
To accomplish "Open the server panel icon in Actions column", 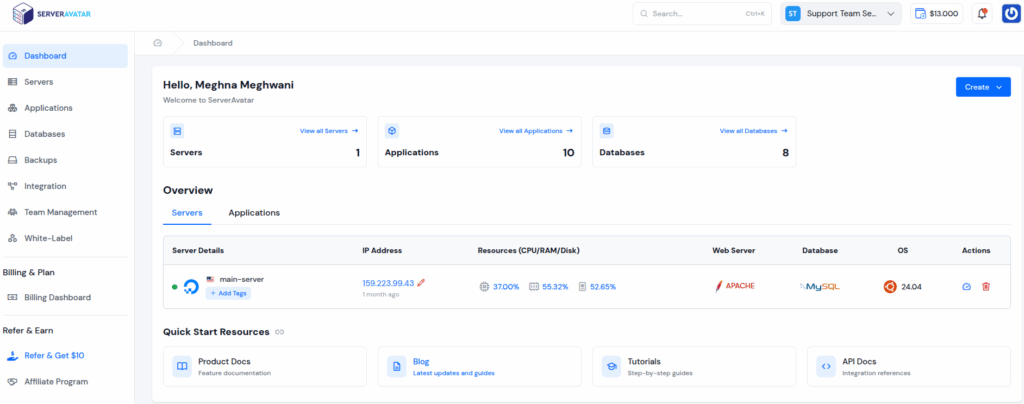I will click(966, 286).
